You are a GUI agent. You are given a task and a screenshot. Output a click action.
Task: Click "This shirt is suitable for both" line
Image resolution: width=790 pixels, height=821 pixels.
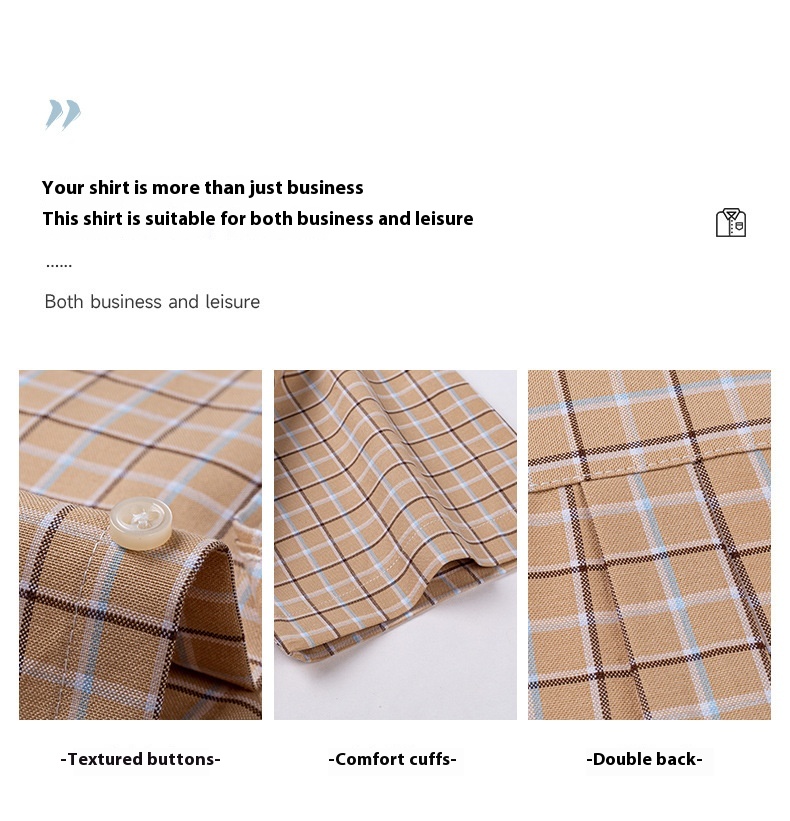click(x=169, y=218)
